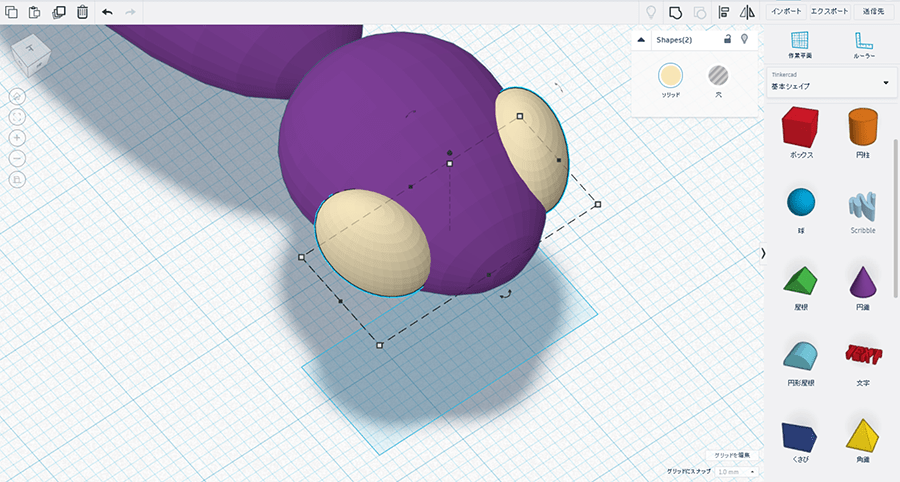
Task: Pick the dark blue Wedge (くさび) shape
Action: pyautogui.click(x=801, y=441)
